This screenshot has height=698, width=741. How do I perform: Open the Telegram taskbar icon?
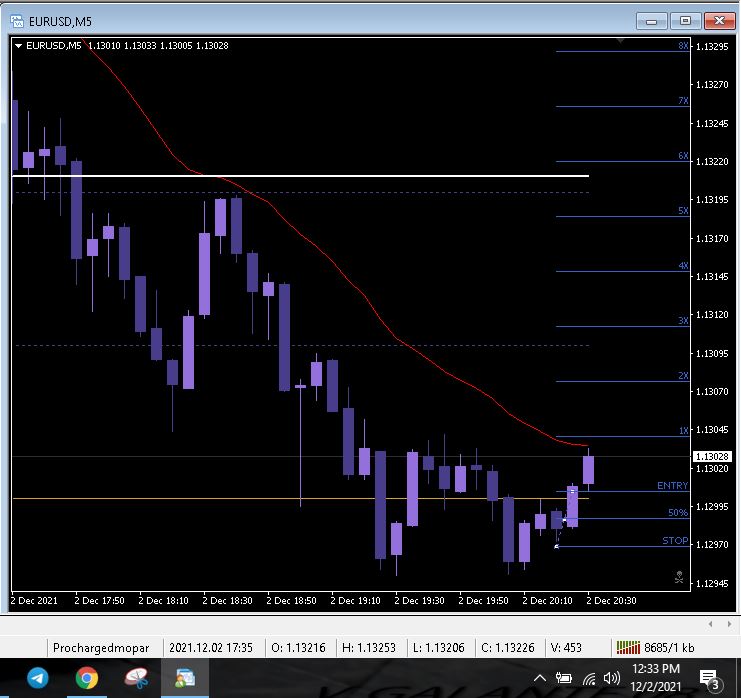click(x=38, y=678)
